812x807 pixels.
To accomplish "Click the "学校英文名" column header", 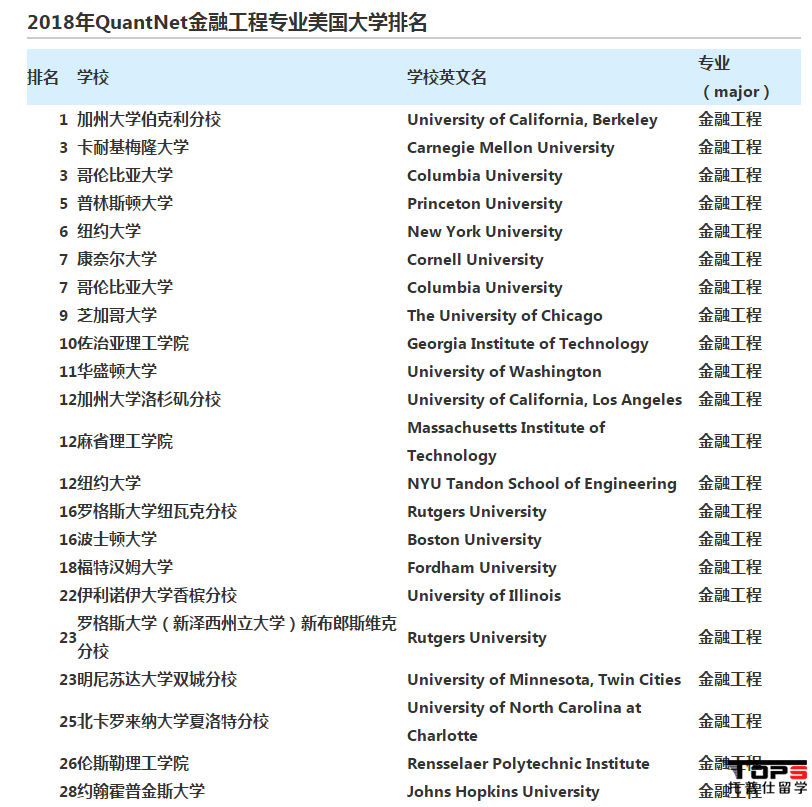I will click(x=446, y=78).
